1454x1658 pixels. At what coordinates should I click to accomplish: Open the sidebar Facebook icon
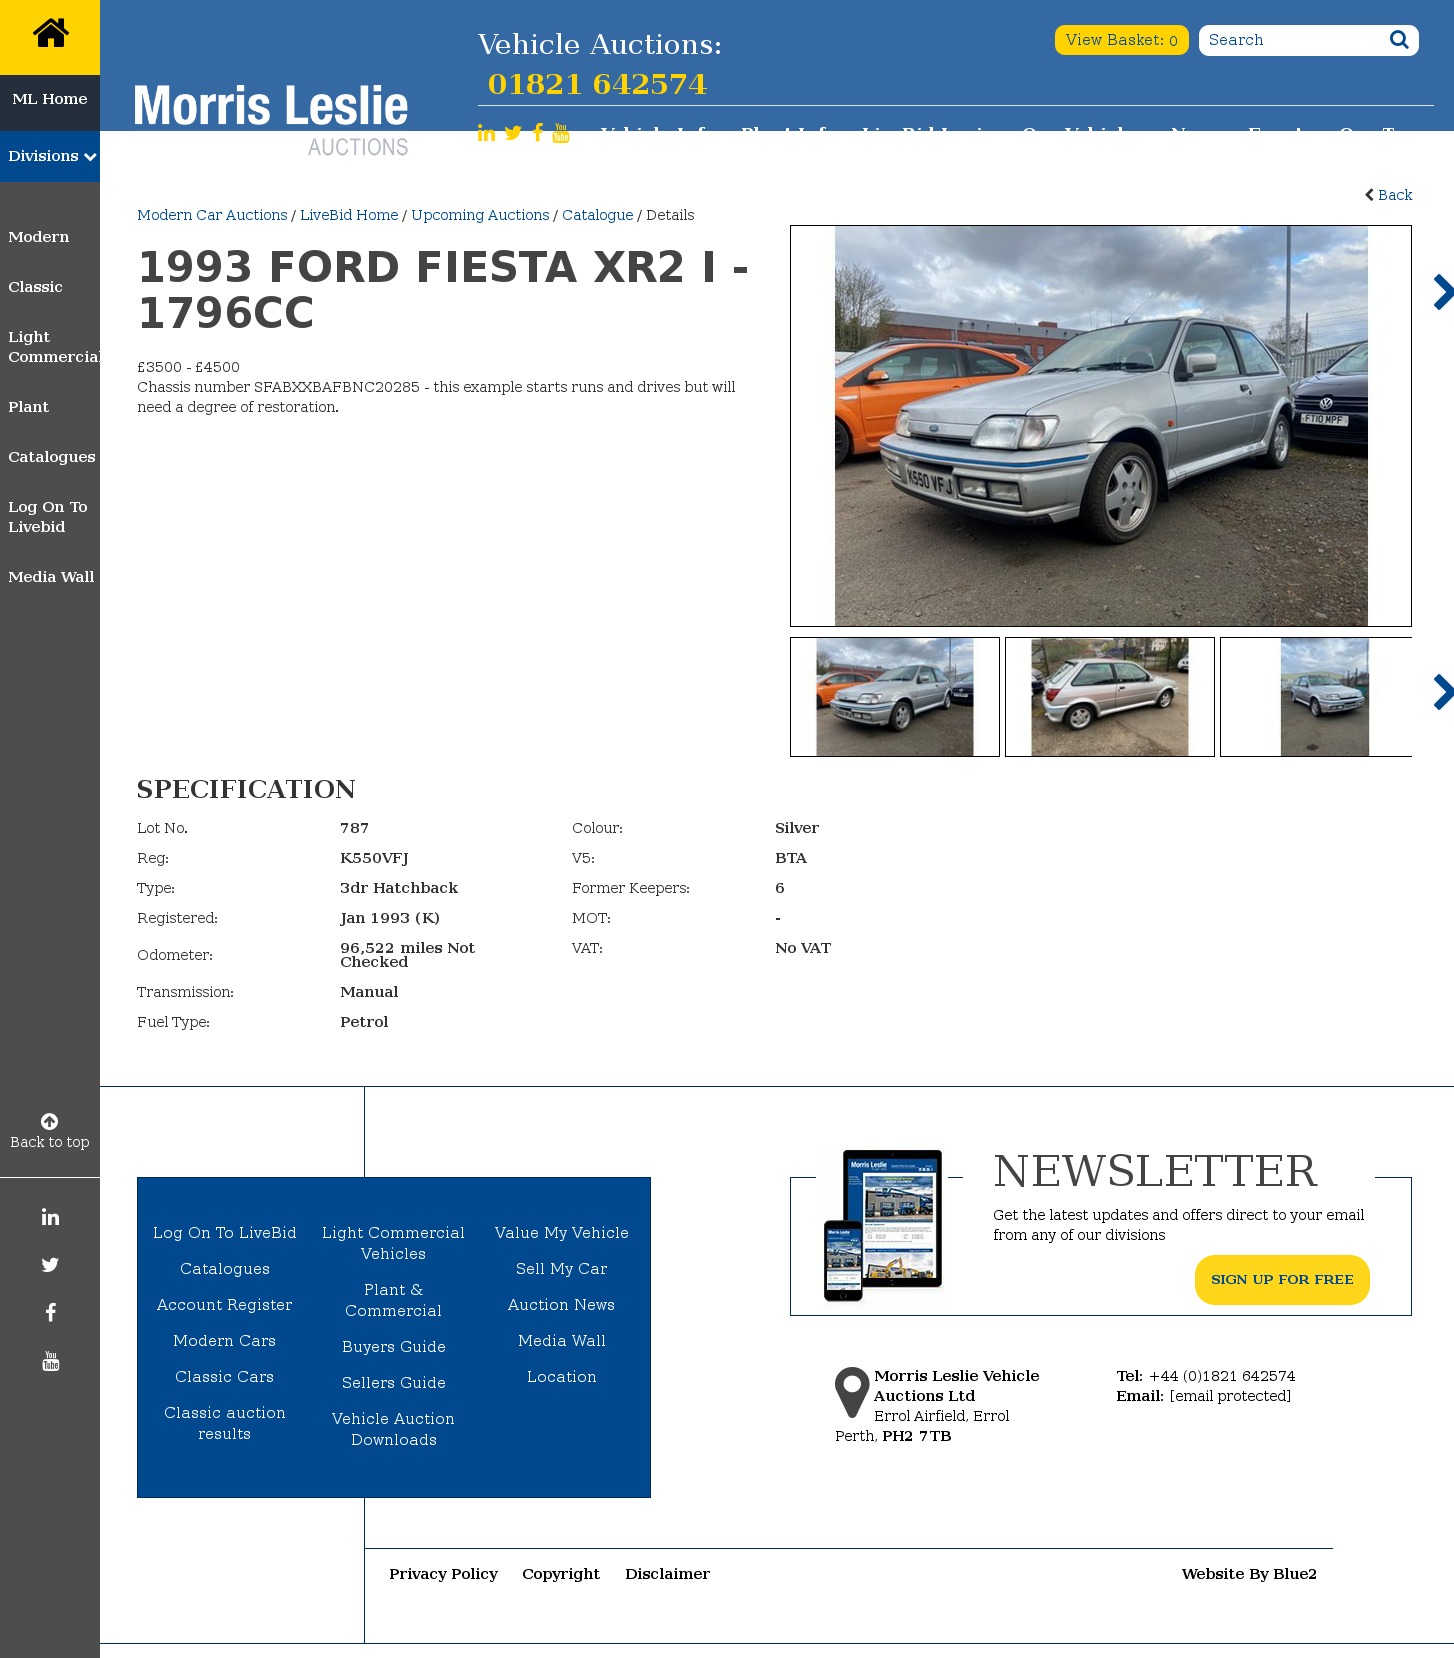click(50, 1313)
